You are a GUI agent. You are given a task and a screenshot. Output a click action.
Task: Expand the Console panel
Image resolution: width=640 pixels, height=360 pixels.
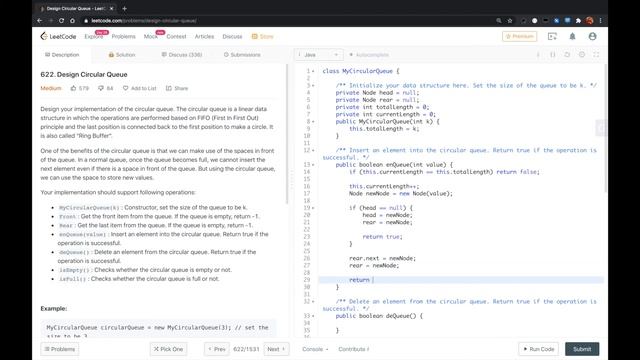315,349
